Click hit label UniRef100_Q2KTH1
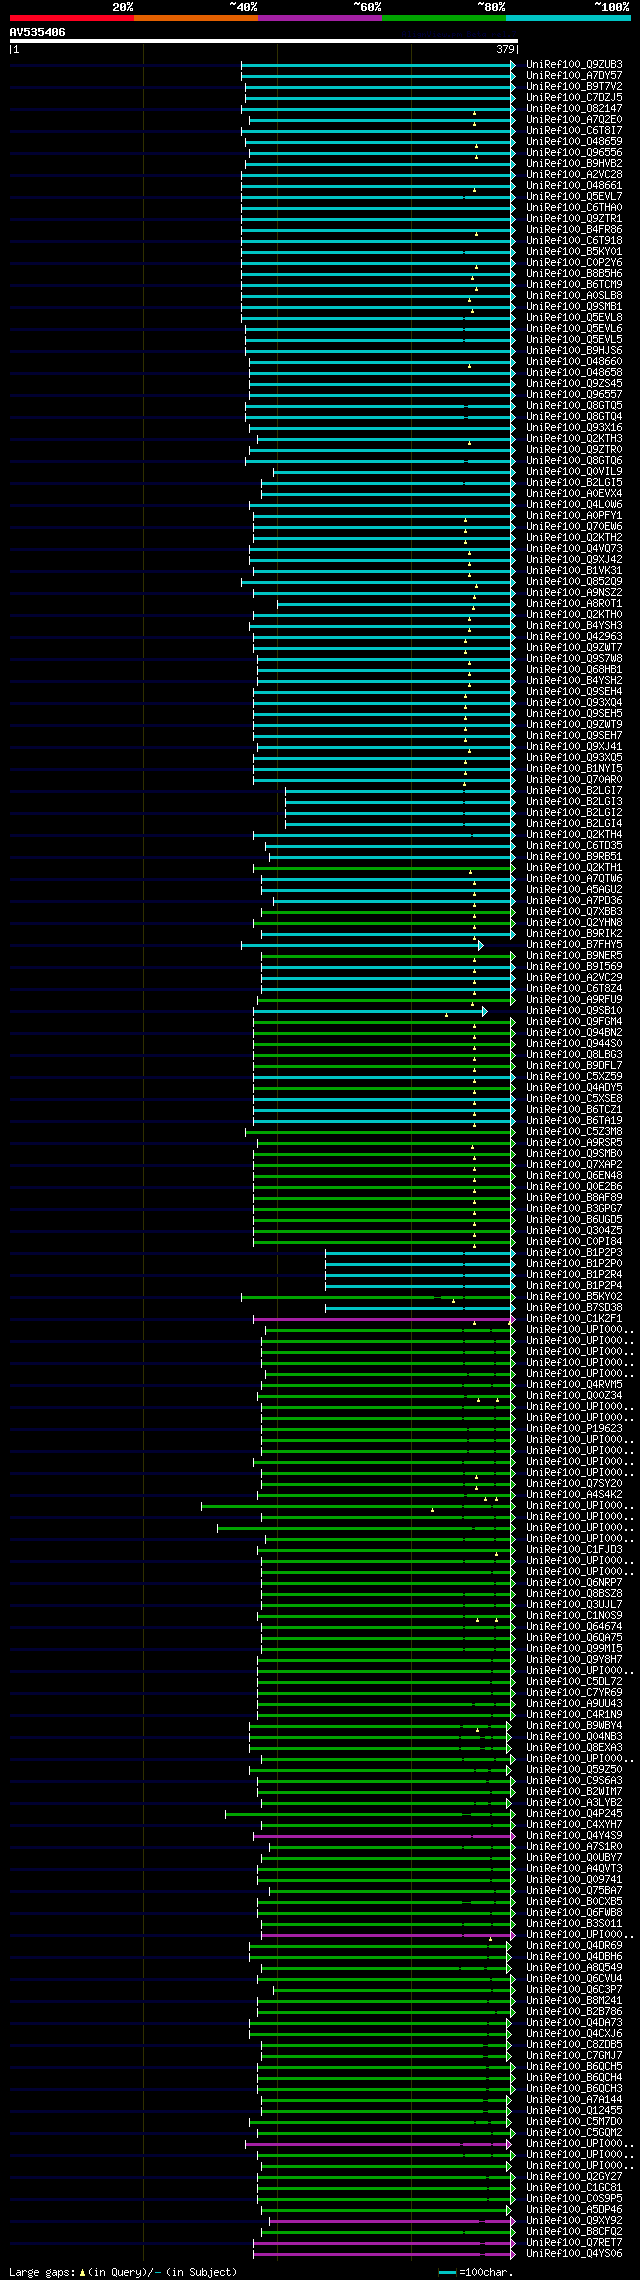The image size is (640, 2280). tap(574, 868)
